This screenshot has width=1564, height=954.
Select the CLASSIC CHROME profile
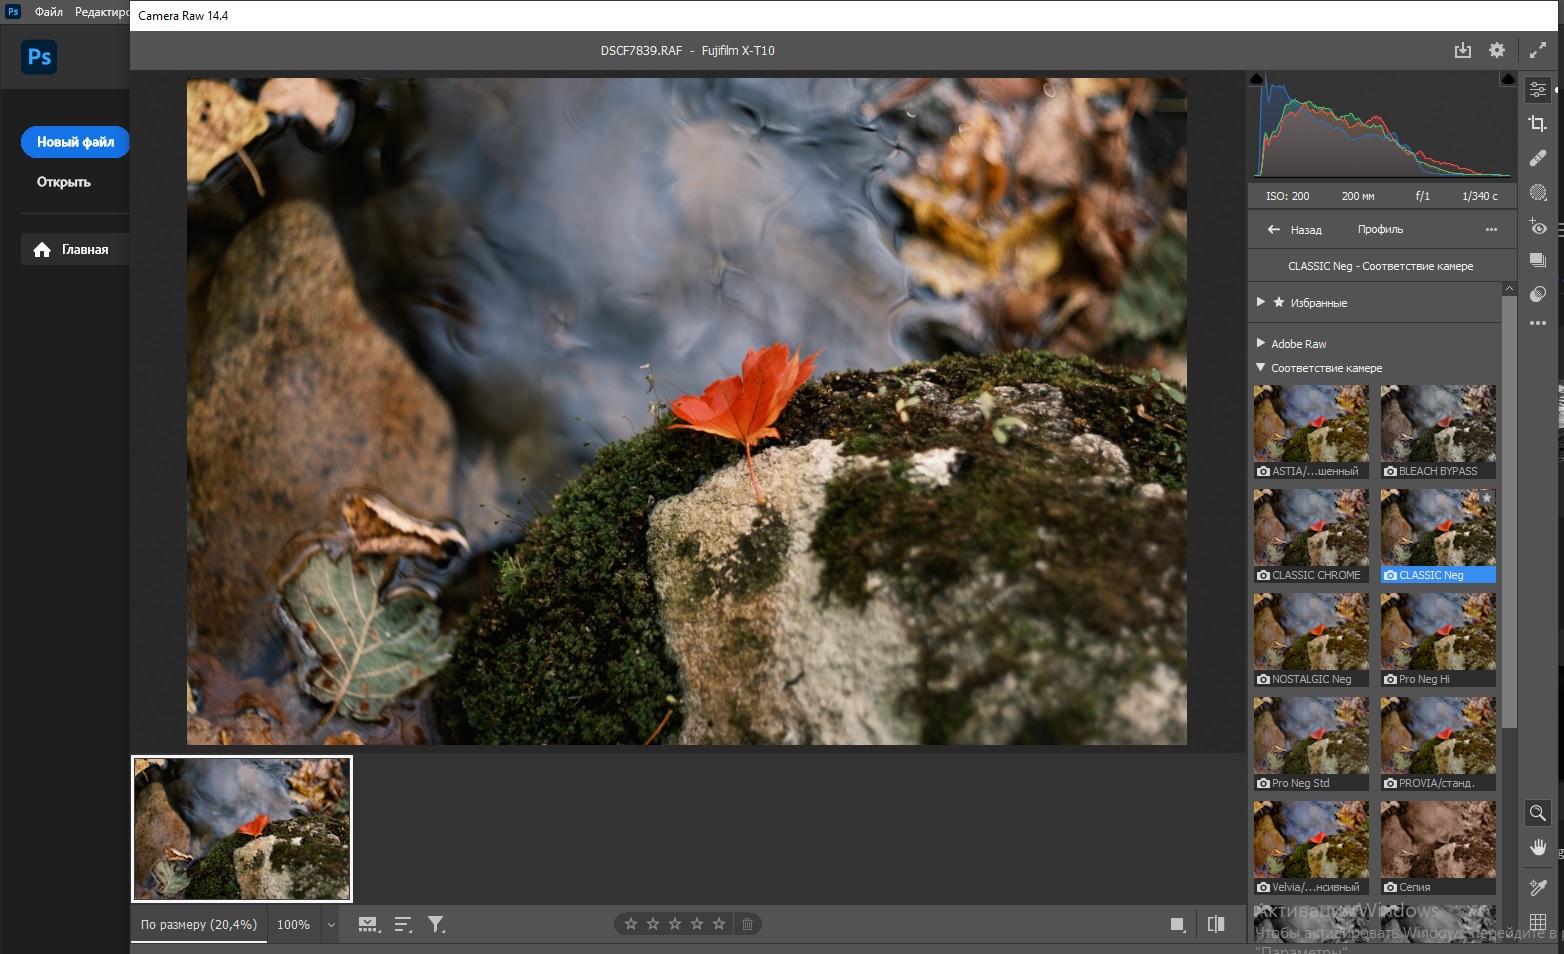pos(1311,537)
